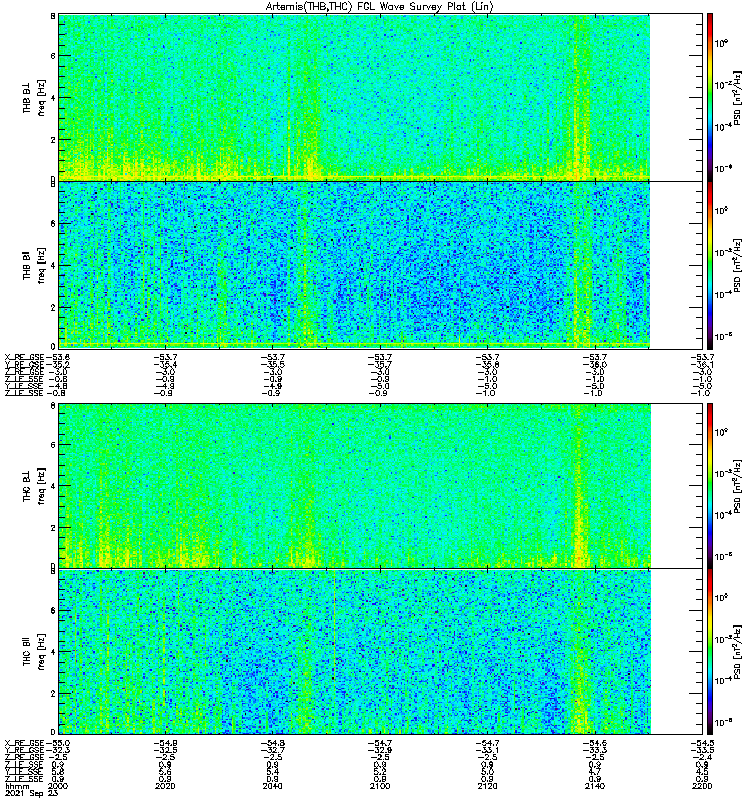Click the 2100 time tick label
This screenshot has height=800, width=750.
tap(380, 786)
